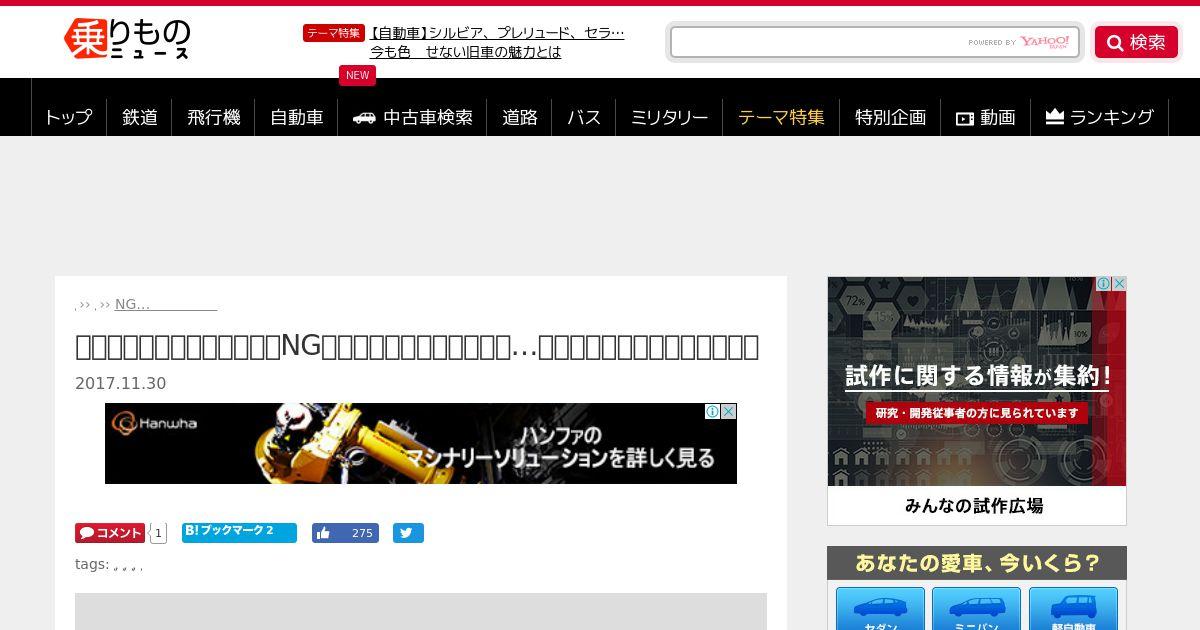
Task: Open 中古車検索 with the car icon
Action: (x=412, y=117)
